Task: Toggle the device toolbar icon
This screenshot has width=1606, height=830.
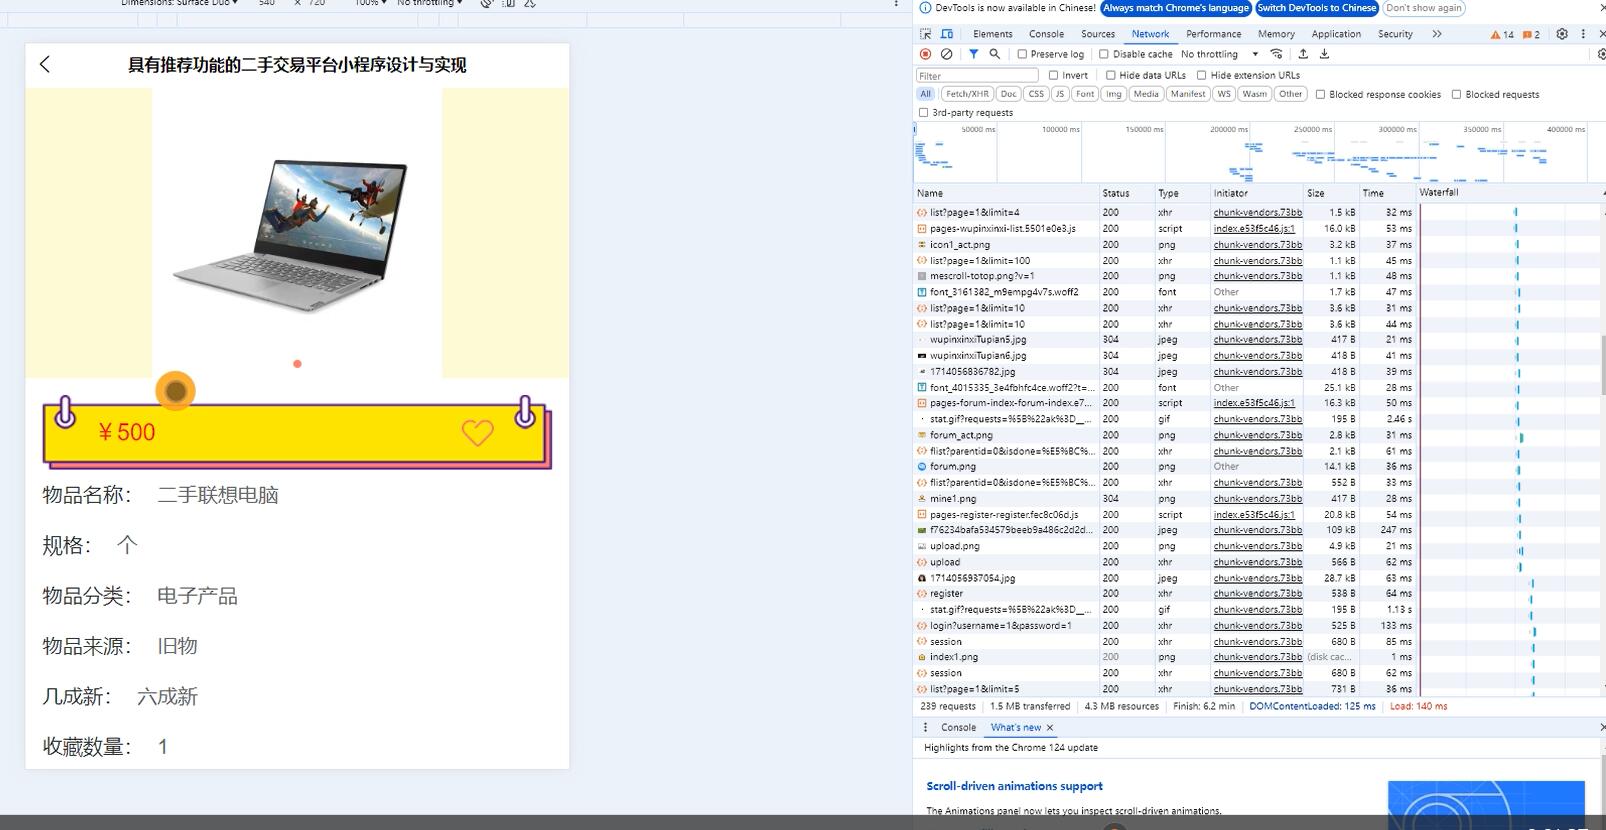Action: click(x=947, y=34)
